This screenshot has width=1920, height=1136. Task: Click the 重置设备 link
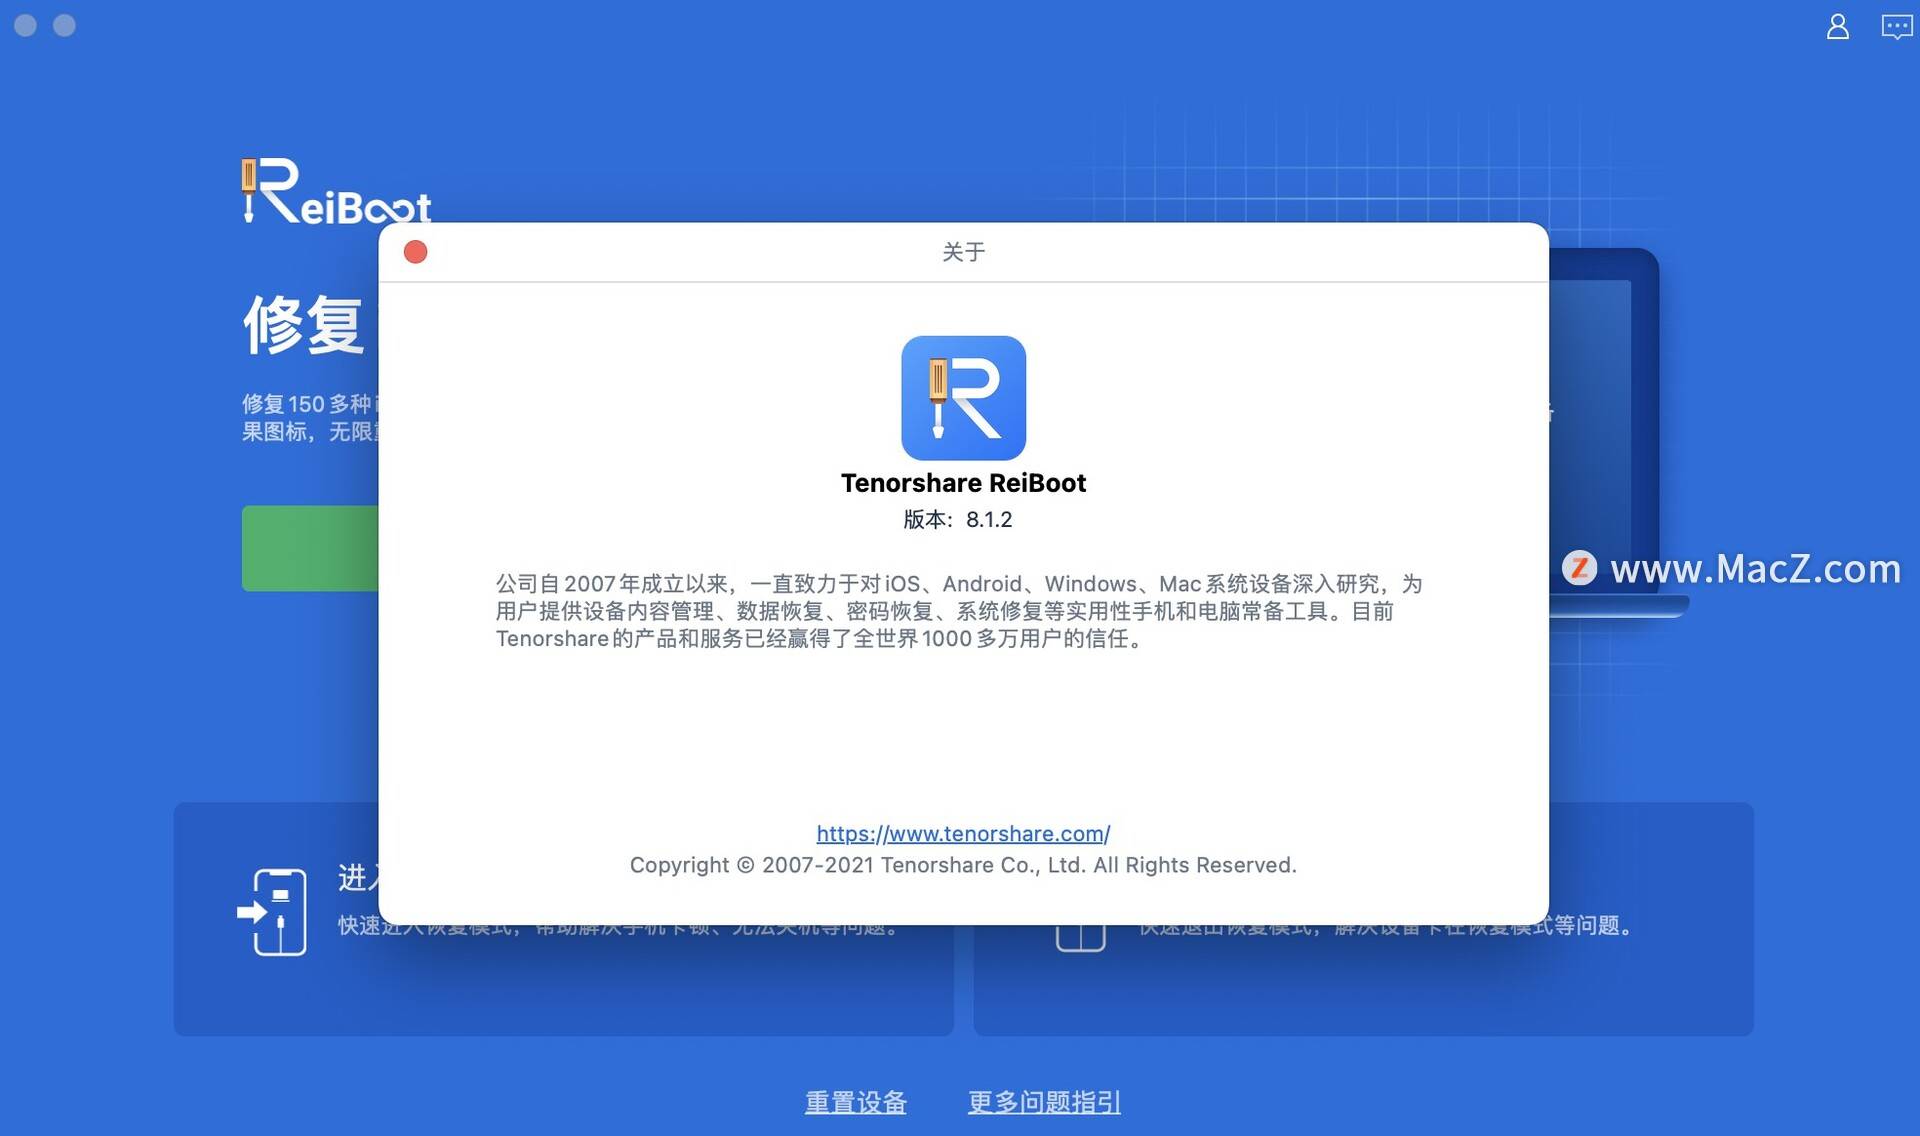coord(856,1102)
